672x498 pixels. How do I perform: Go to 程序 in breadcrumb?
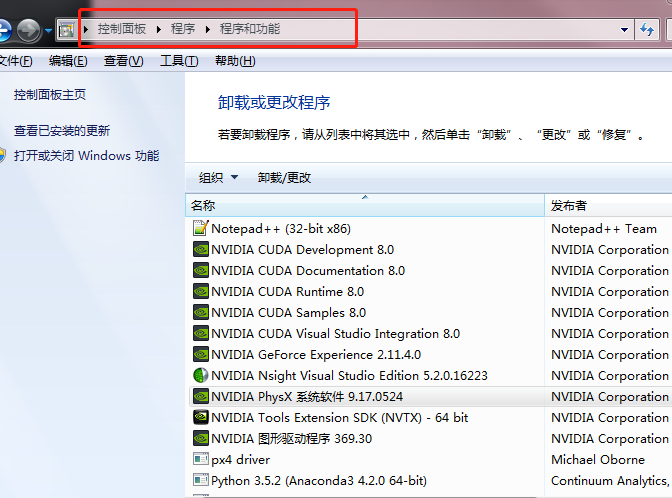coord(183,29)
